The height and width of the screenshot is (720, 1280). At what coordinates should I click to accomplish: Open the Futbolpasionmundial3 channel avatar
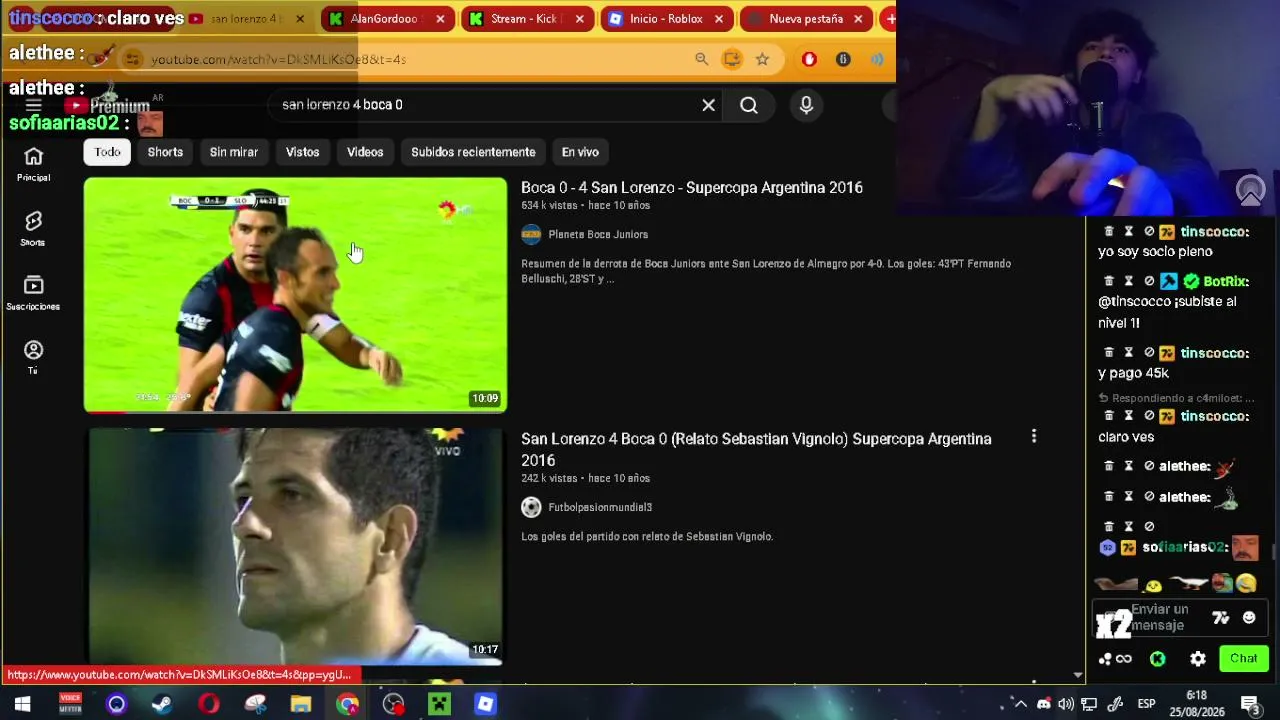[x=531, y=507]
